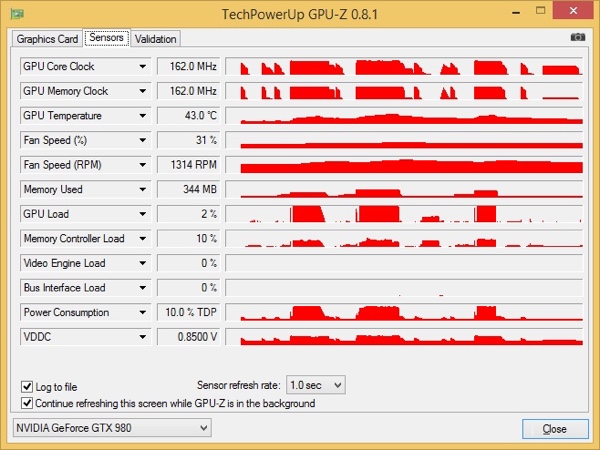This screenshot has width=600, height=450.
Task: Click the GPU-Z app icon in title bar
Action: [x=17, y=14]
